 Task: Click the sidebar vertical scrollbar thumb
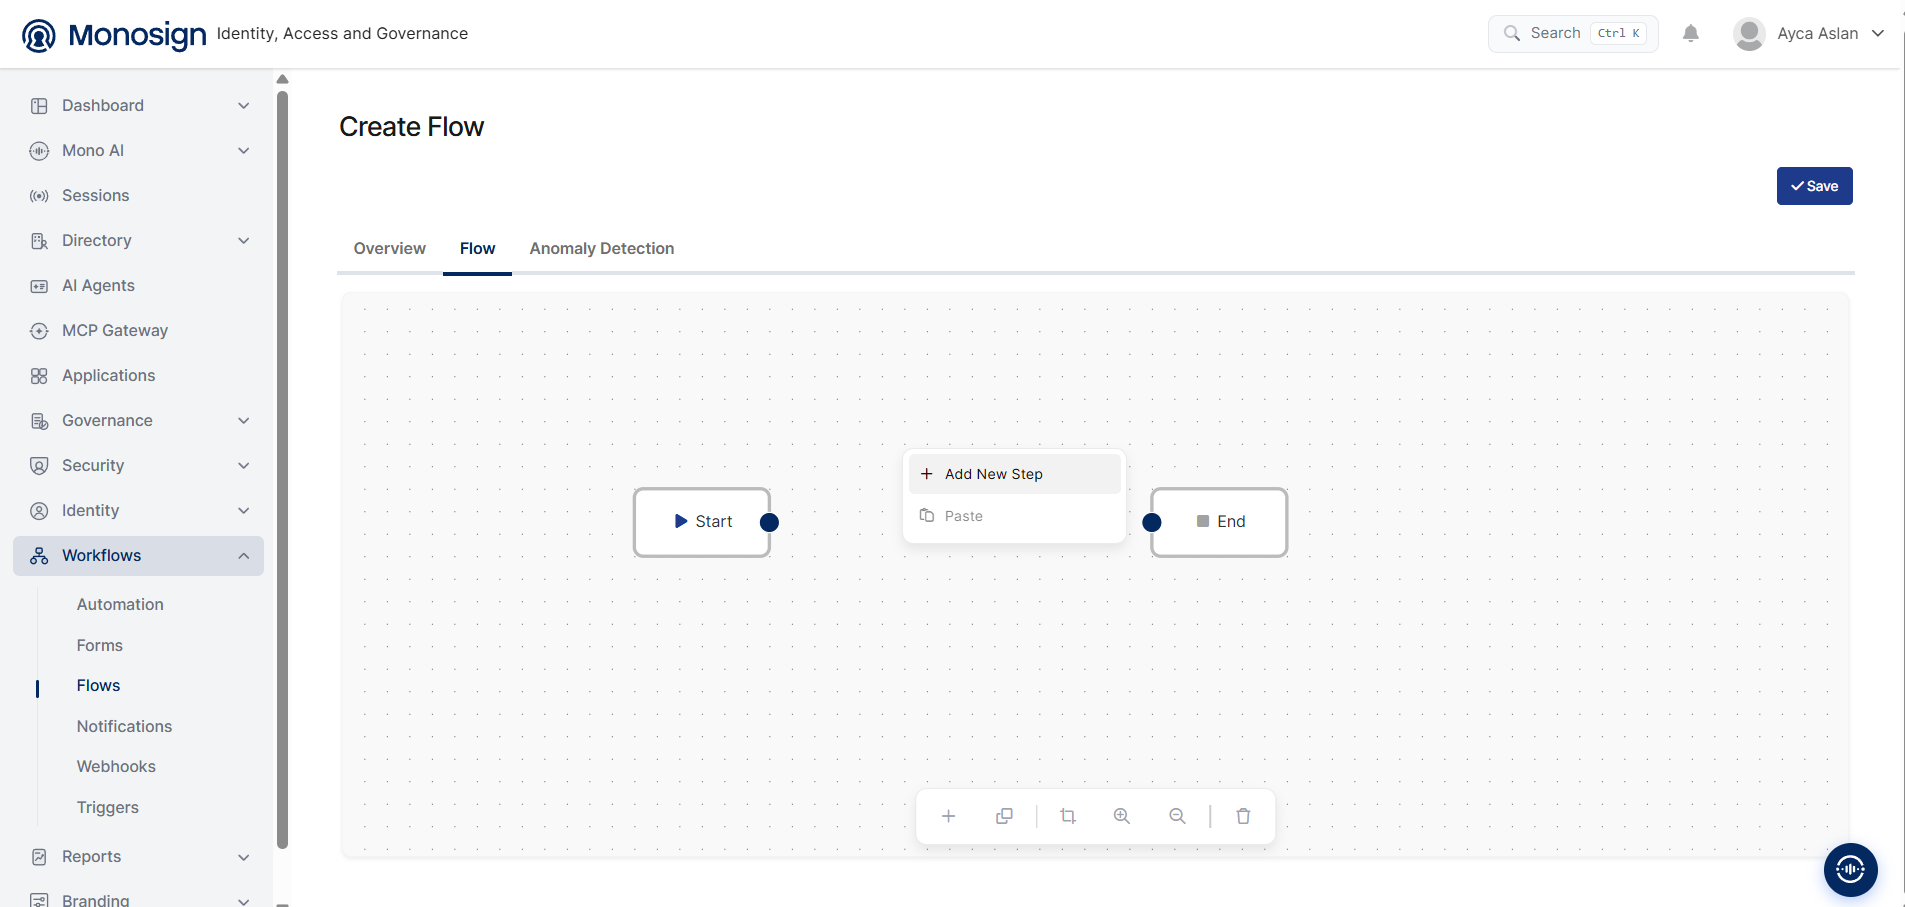[283, 470]
